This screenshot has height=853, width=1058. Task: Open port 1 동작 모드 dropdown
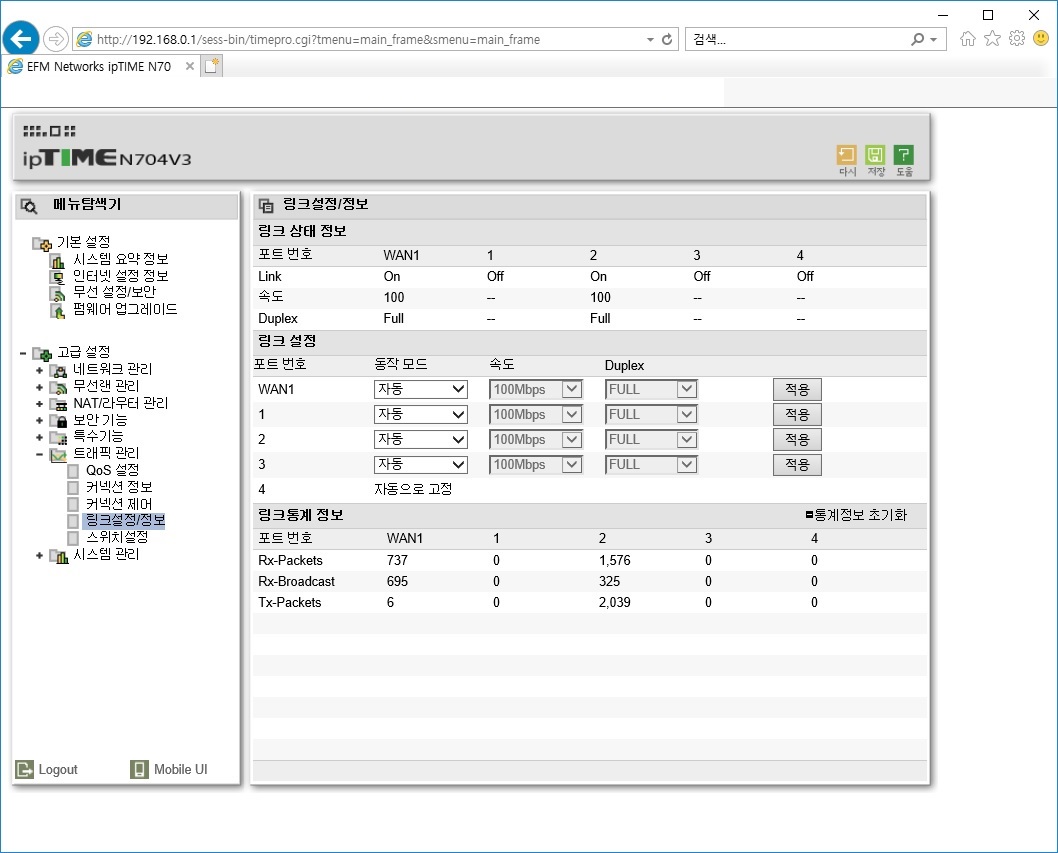(x=420, y=414)
